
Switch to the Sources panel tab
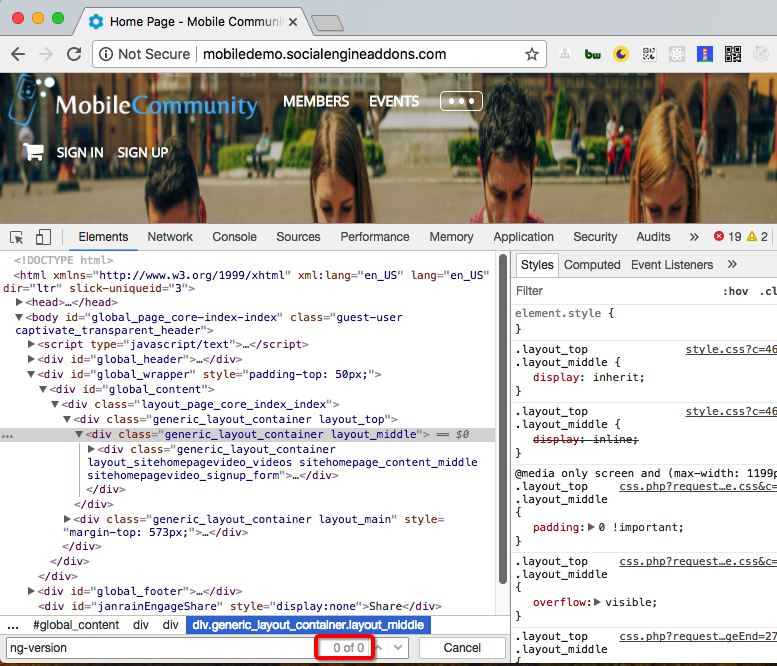[298, 237]
